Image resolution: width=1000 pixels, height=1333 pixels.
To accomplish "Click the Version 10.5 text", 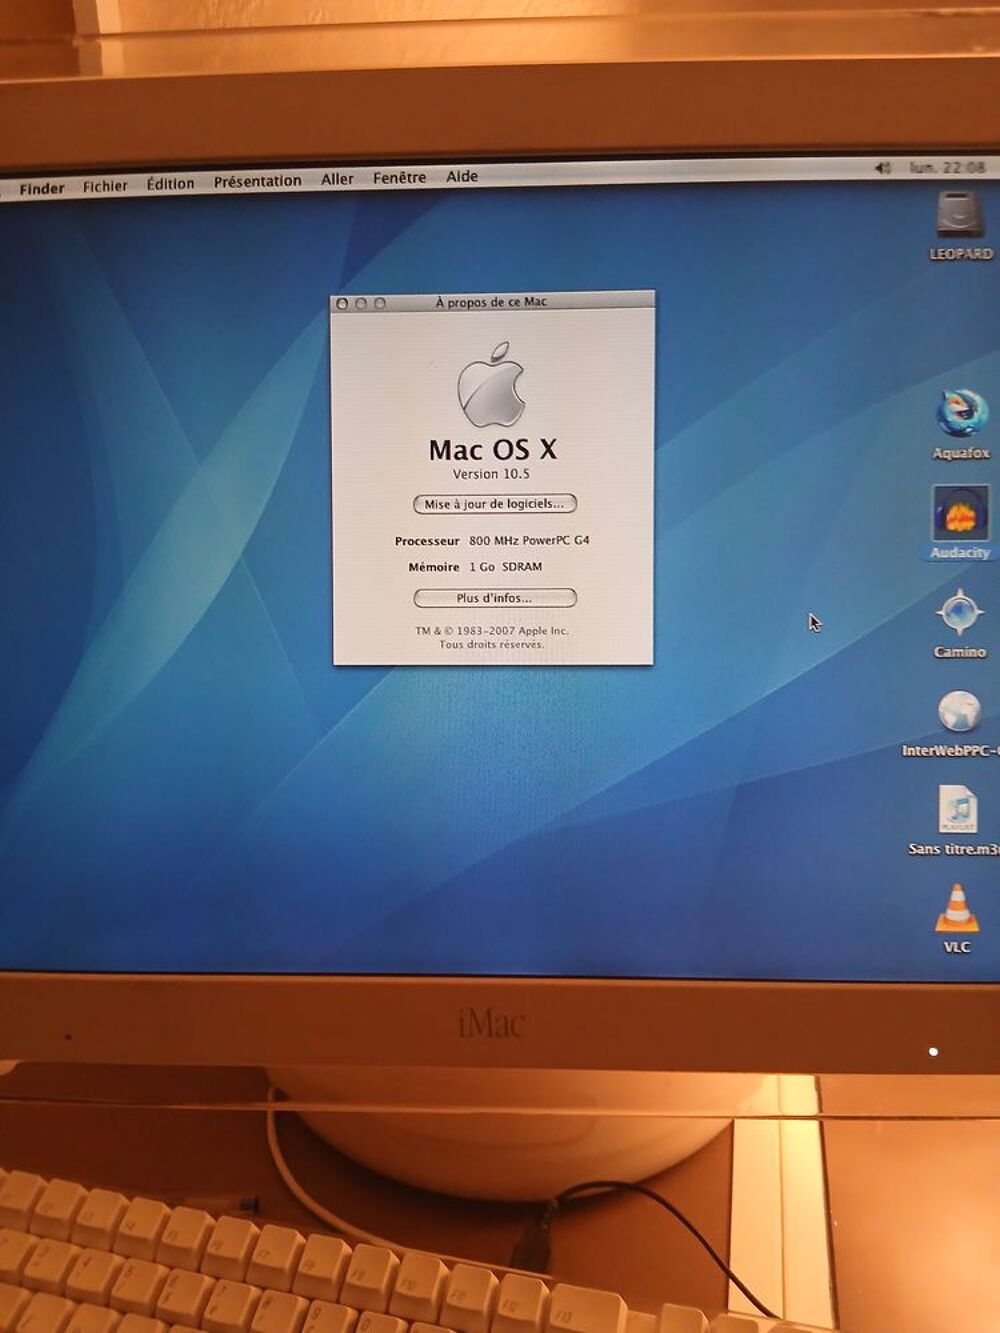I will click(491, 474).
